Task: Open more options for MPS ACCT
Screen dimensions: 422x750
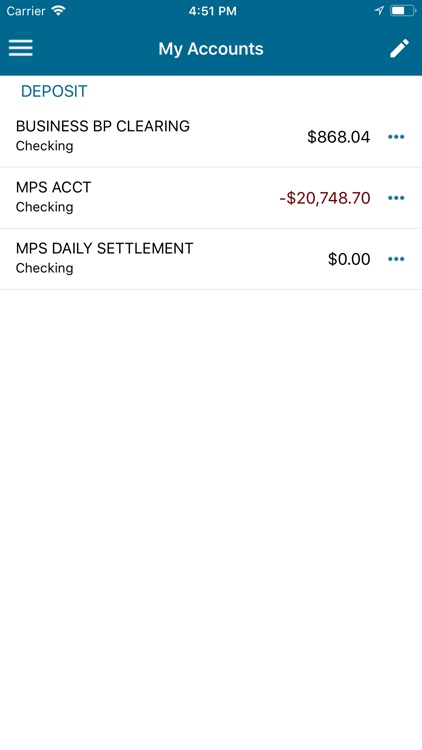Action: (x=396, y=198)
